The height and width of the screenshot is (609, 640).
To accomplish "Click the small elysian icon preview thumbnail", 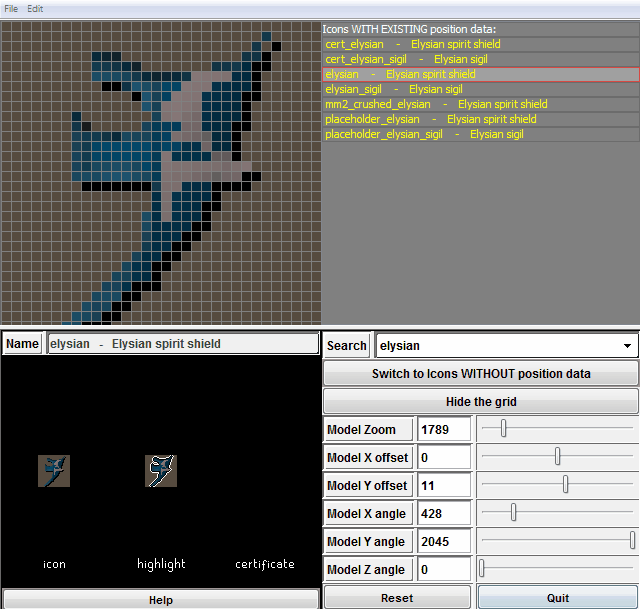I will coord(54,471).
